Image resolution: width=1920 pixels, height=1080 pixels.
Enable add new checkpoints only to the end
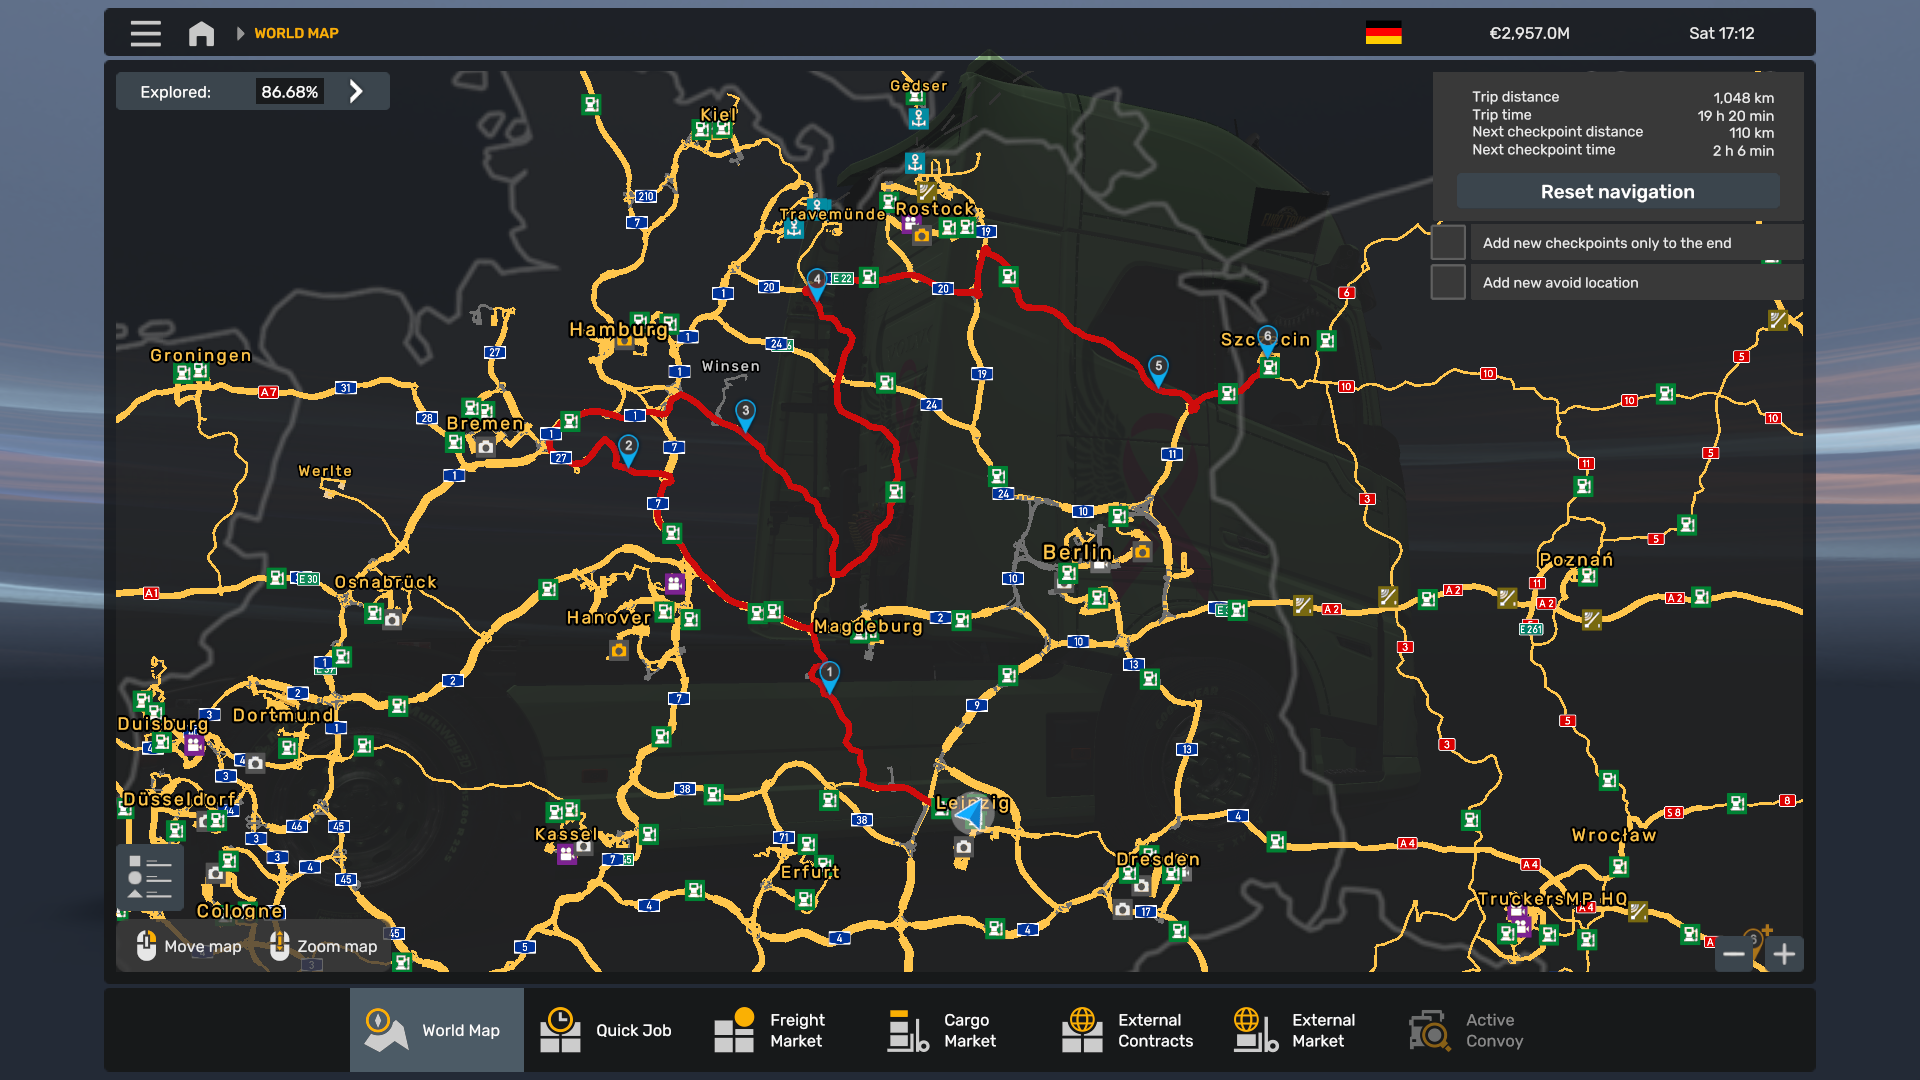[x=1448, y=242]
